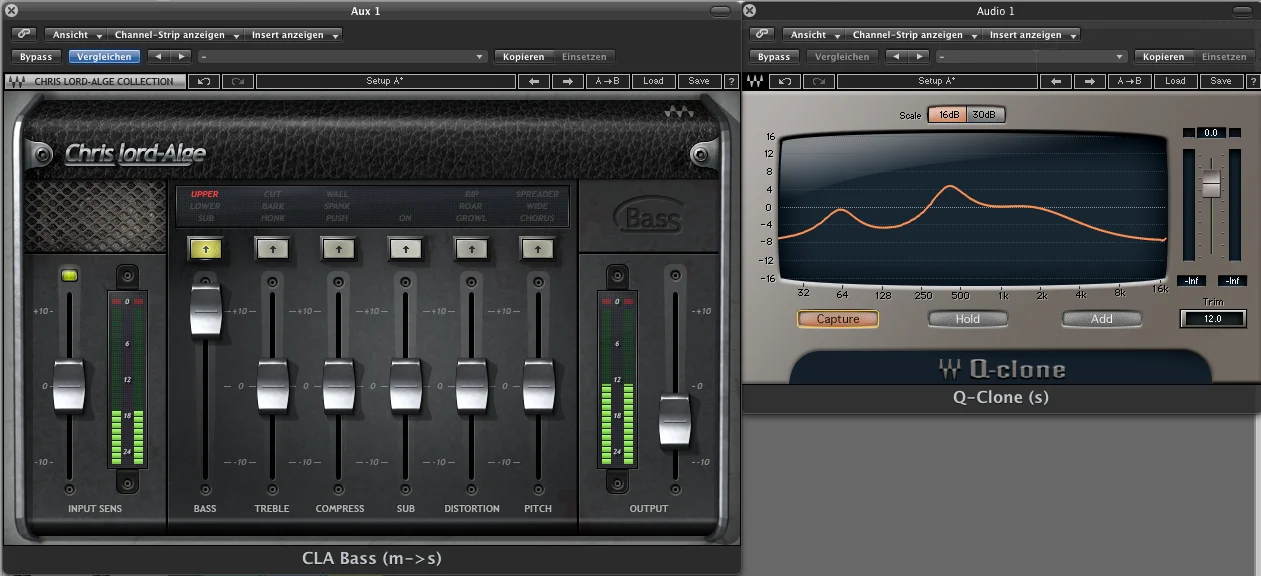Close the Audio 1 plugin window
The height and width of the screenshot is (576, 1261).
750,10
